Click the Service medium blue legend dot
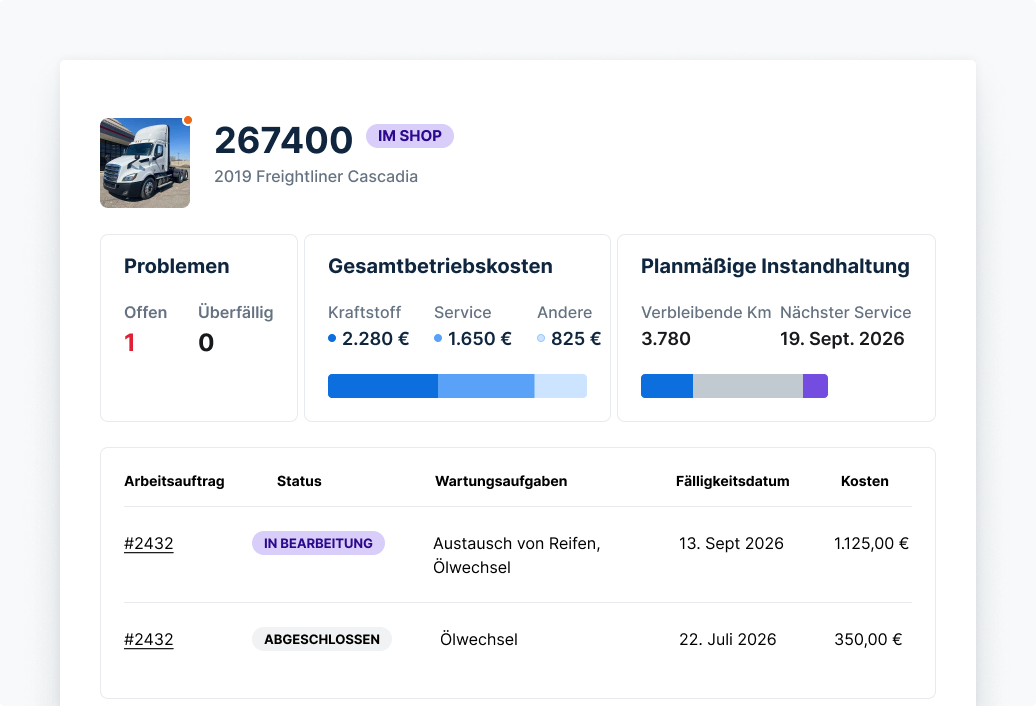 coord(438,338)
